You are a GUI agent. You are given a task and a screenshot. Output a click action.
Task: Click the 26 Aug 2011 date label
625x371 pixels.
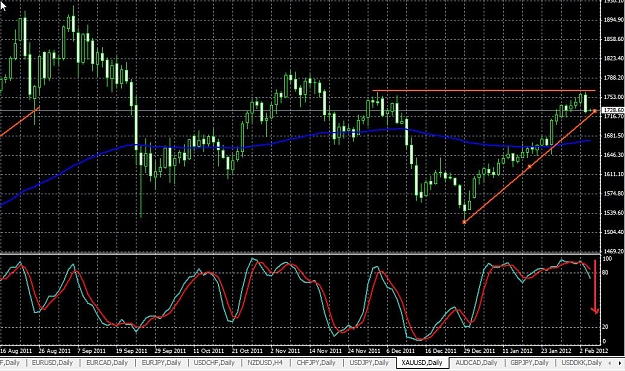[55, 351]
